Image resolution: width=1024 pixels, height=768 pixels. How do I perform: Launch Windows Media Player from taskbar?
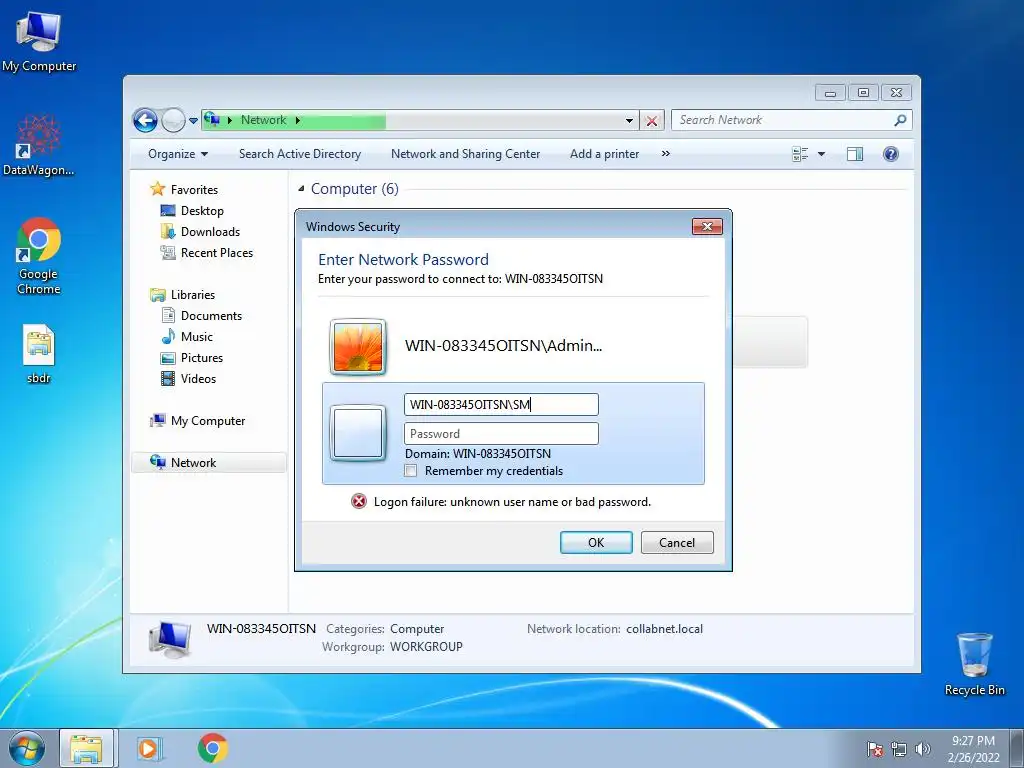point(149,748)
